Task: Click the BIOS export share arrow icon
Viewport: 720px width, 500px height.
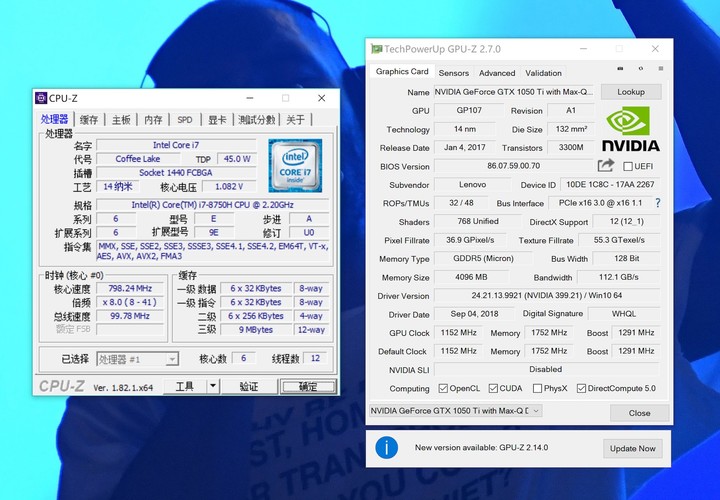Action: point(606,165)
